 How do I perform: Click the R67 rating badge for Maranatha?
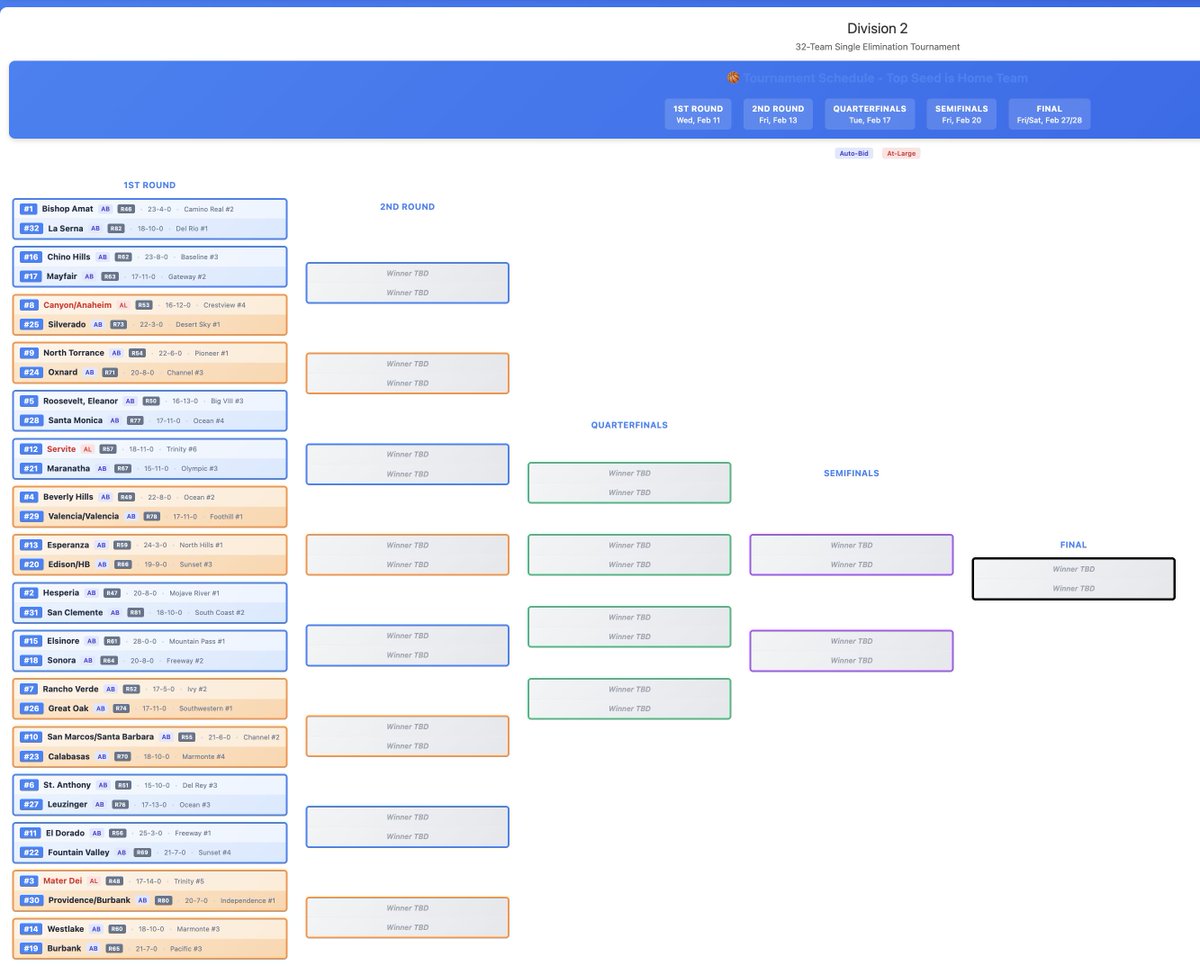[x=123, y=468]
